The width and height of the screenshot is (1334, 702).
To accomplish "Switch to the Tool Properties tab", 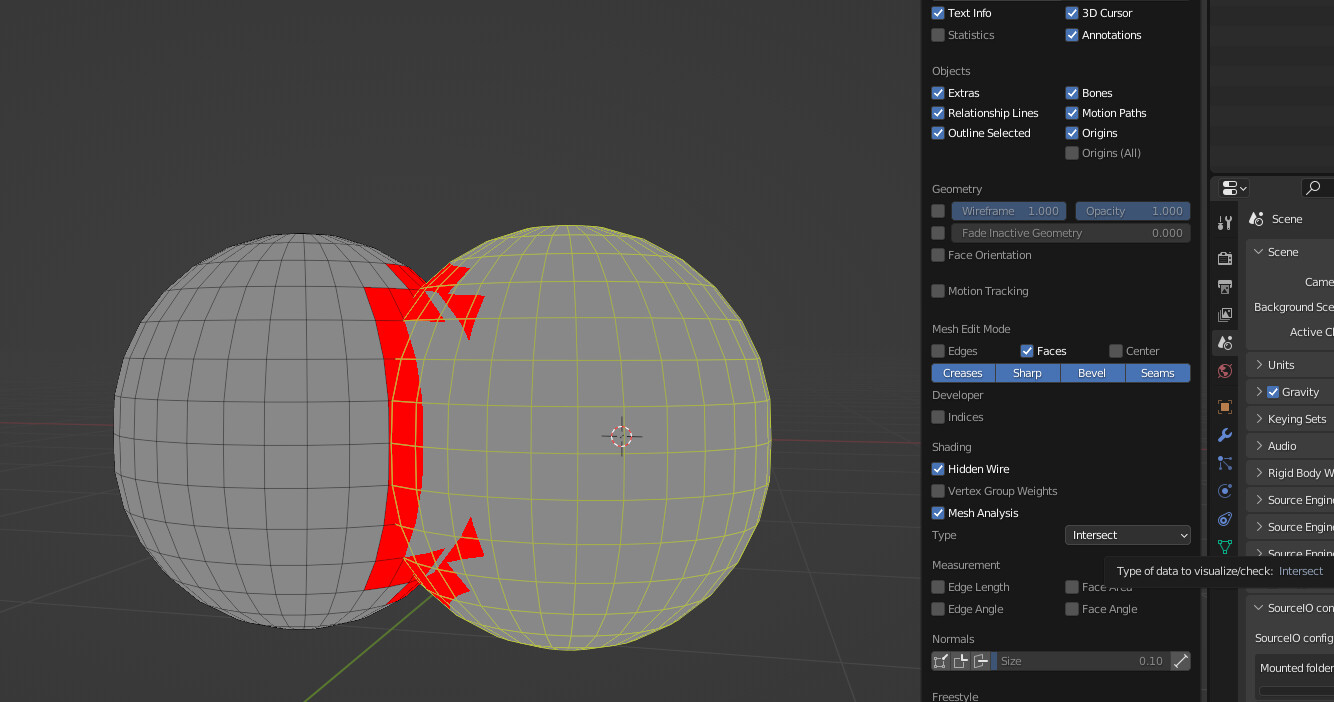I will tap(1224, 221).
